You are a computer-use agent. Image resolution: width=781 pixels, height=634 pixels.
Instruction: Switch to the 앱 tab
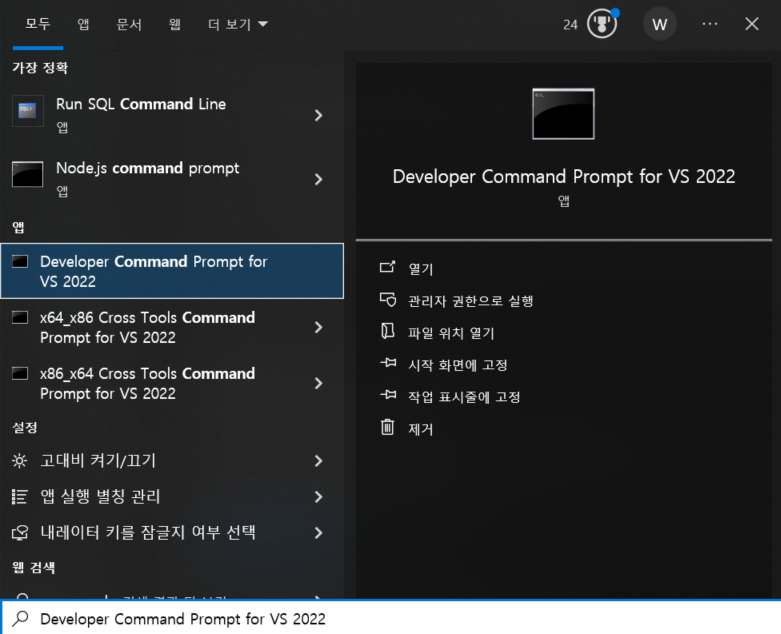83,24
